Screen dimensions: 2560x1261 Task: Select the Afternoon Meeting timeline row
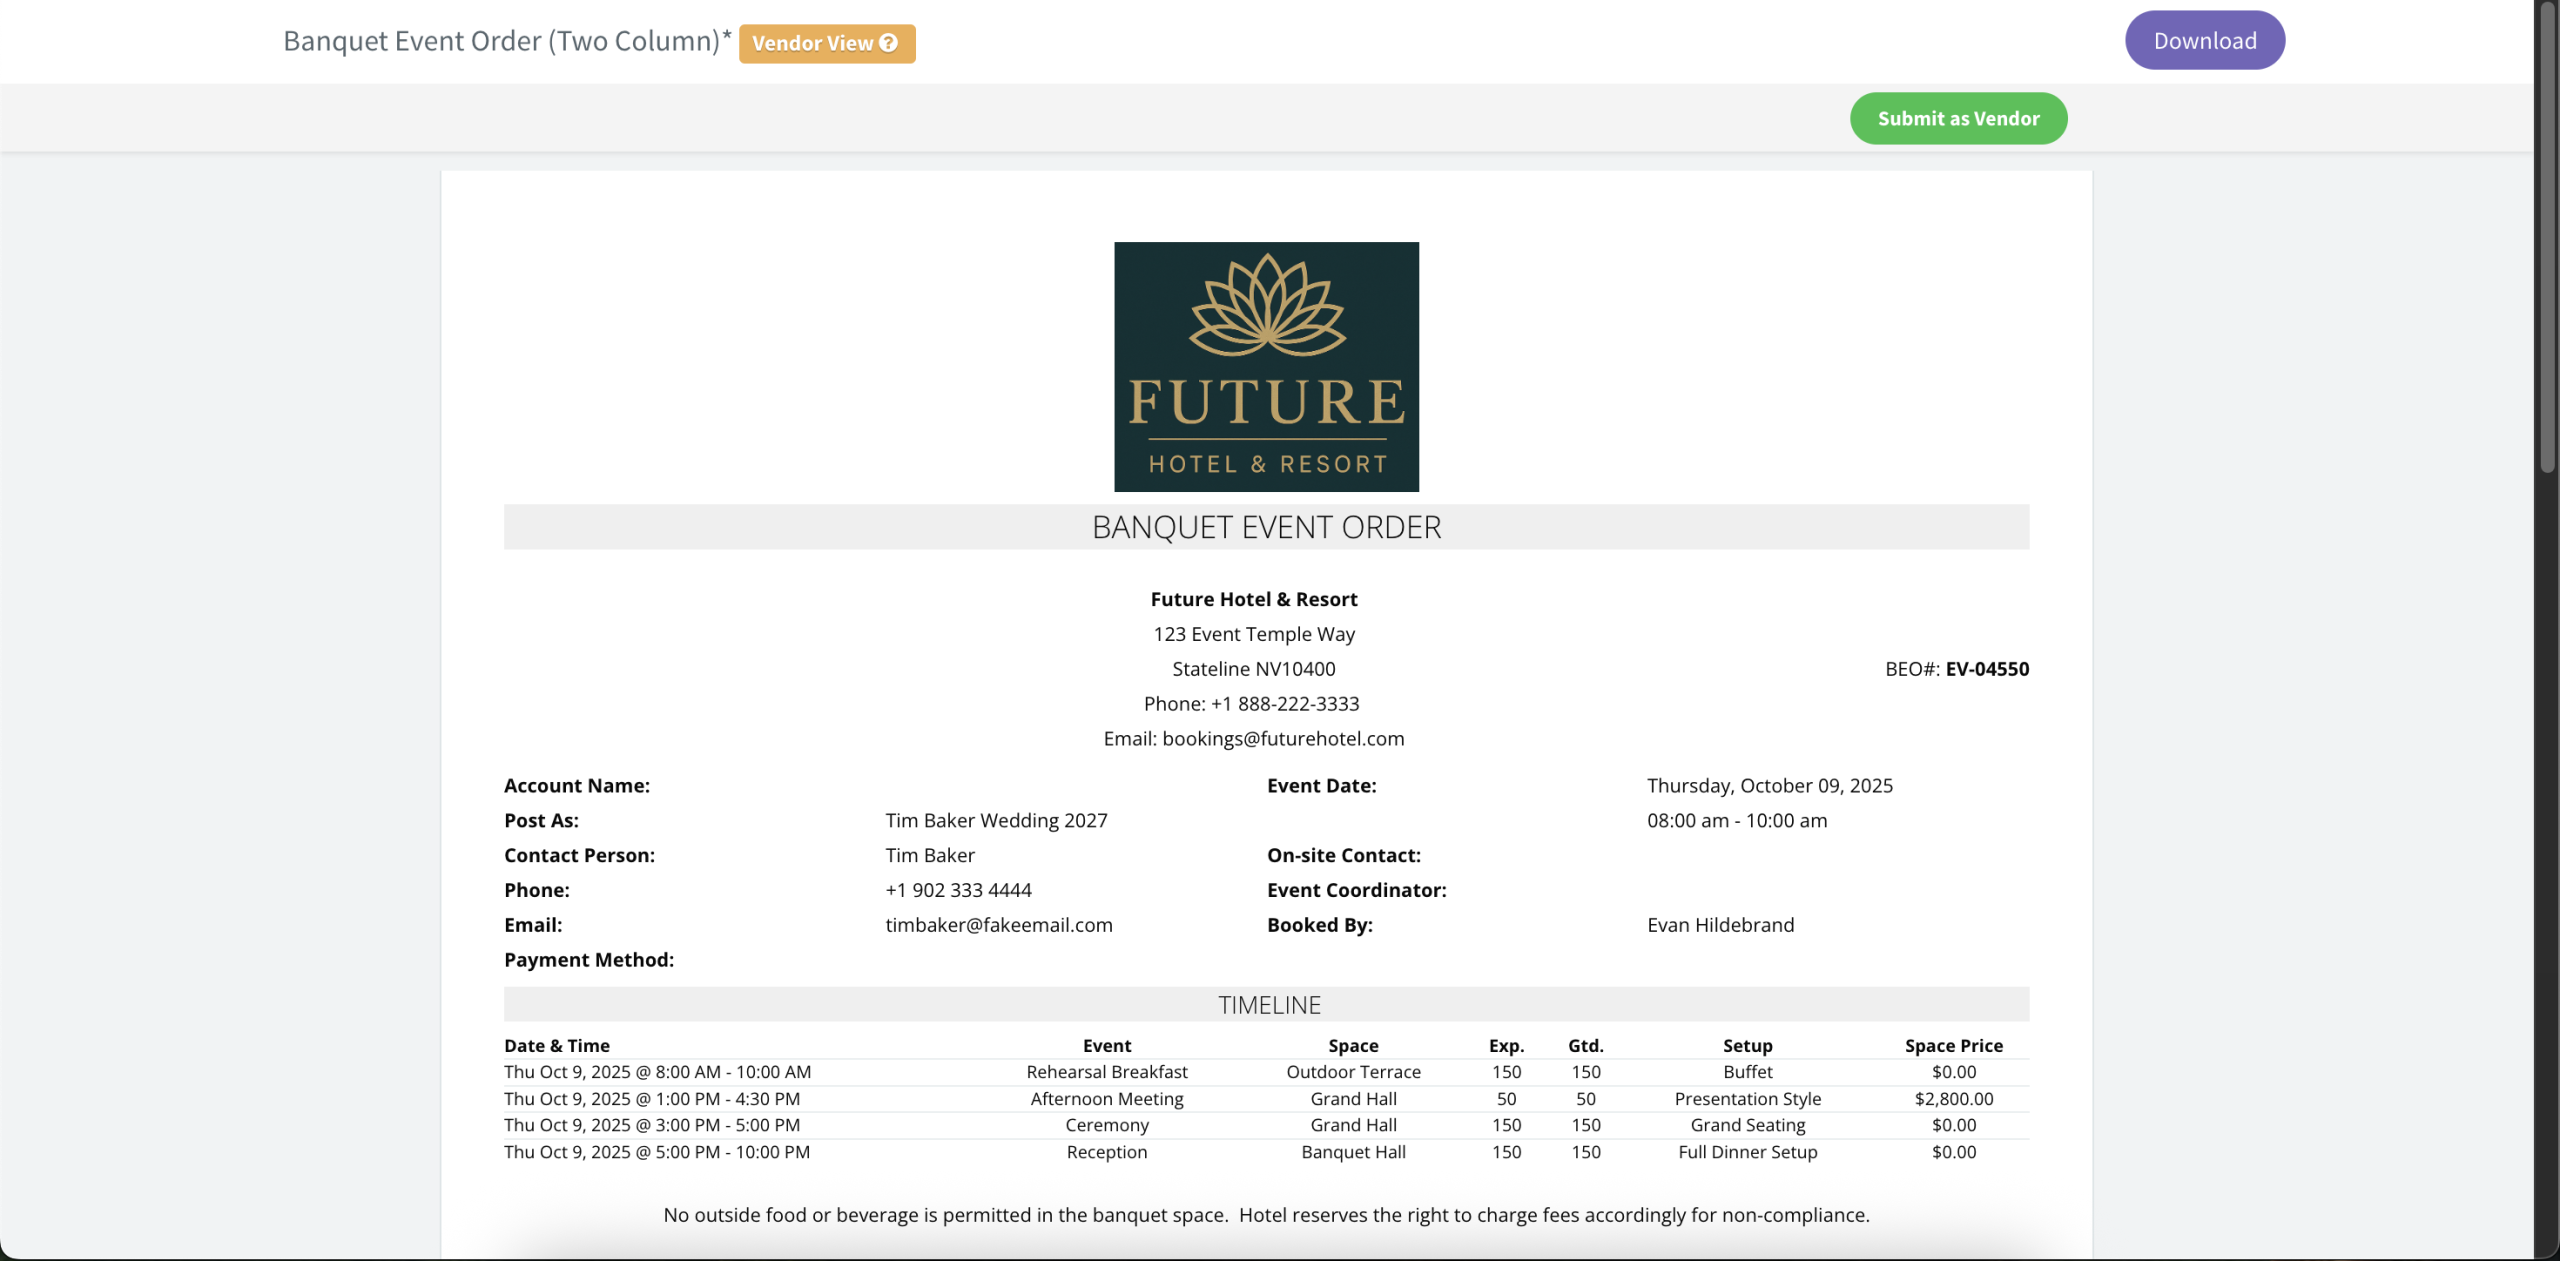tap(1106, 1099)
